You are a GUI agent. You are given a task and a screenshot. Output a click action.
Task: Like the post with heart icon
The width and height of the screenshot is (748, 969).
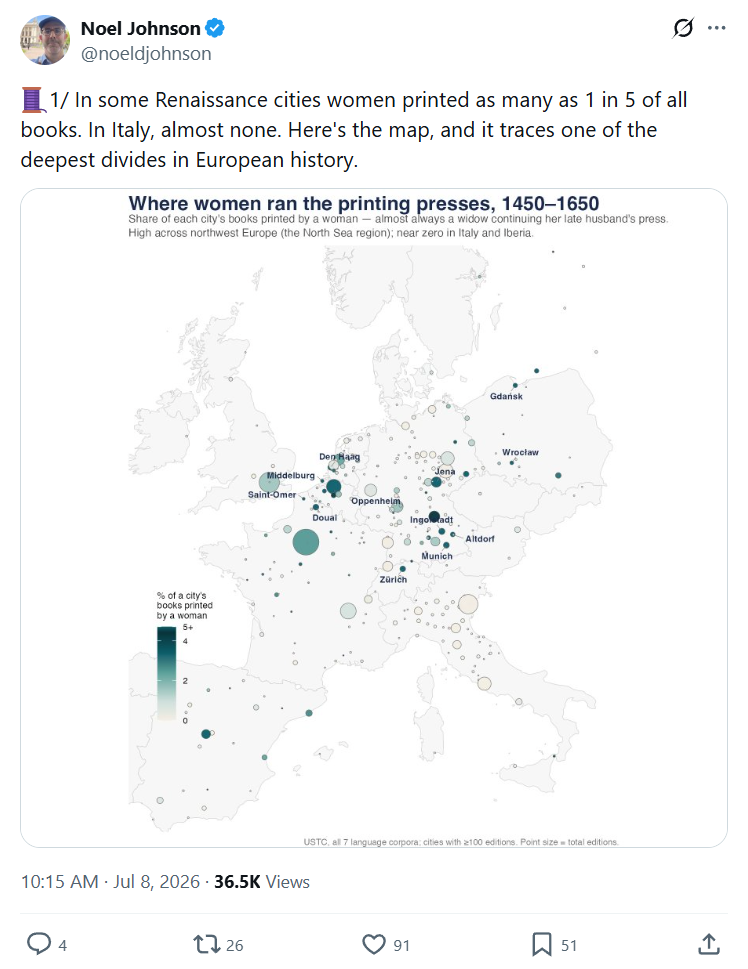tap(373, 944)
